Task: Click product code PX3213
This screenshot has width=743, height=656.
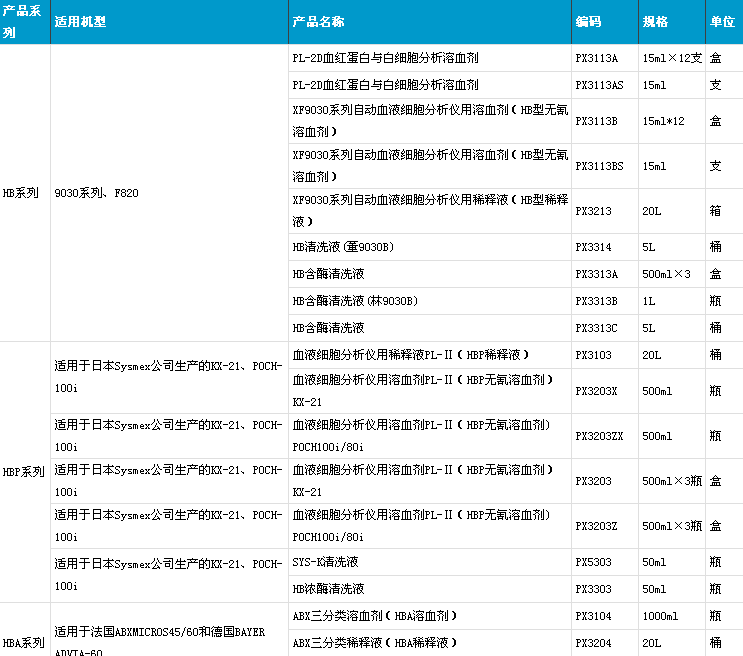Action: pyautogui.click(x=593, y=211)
